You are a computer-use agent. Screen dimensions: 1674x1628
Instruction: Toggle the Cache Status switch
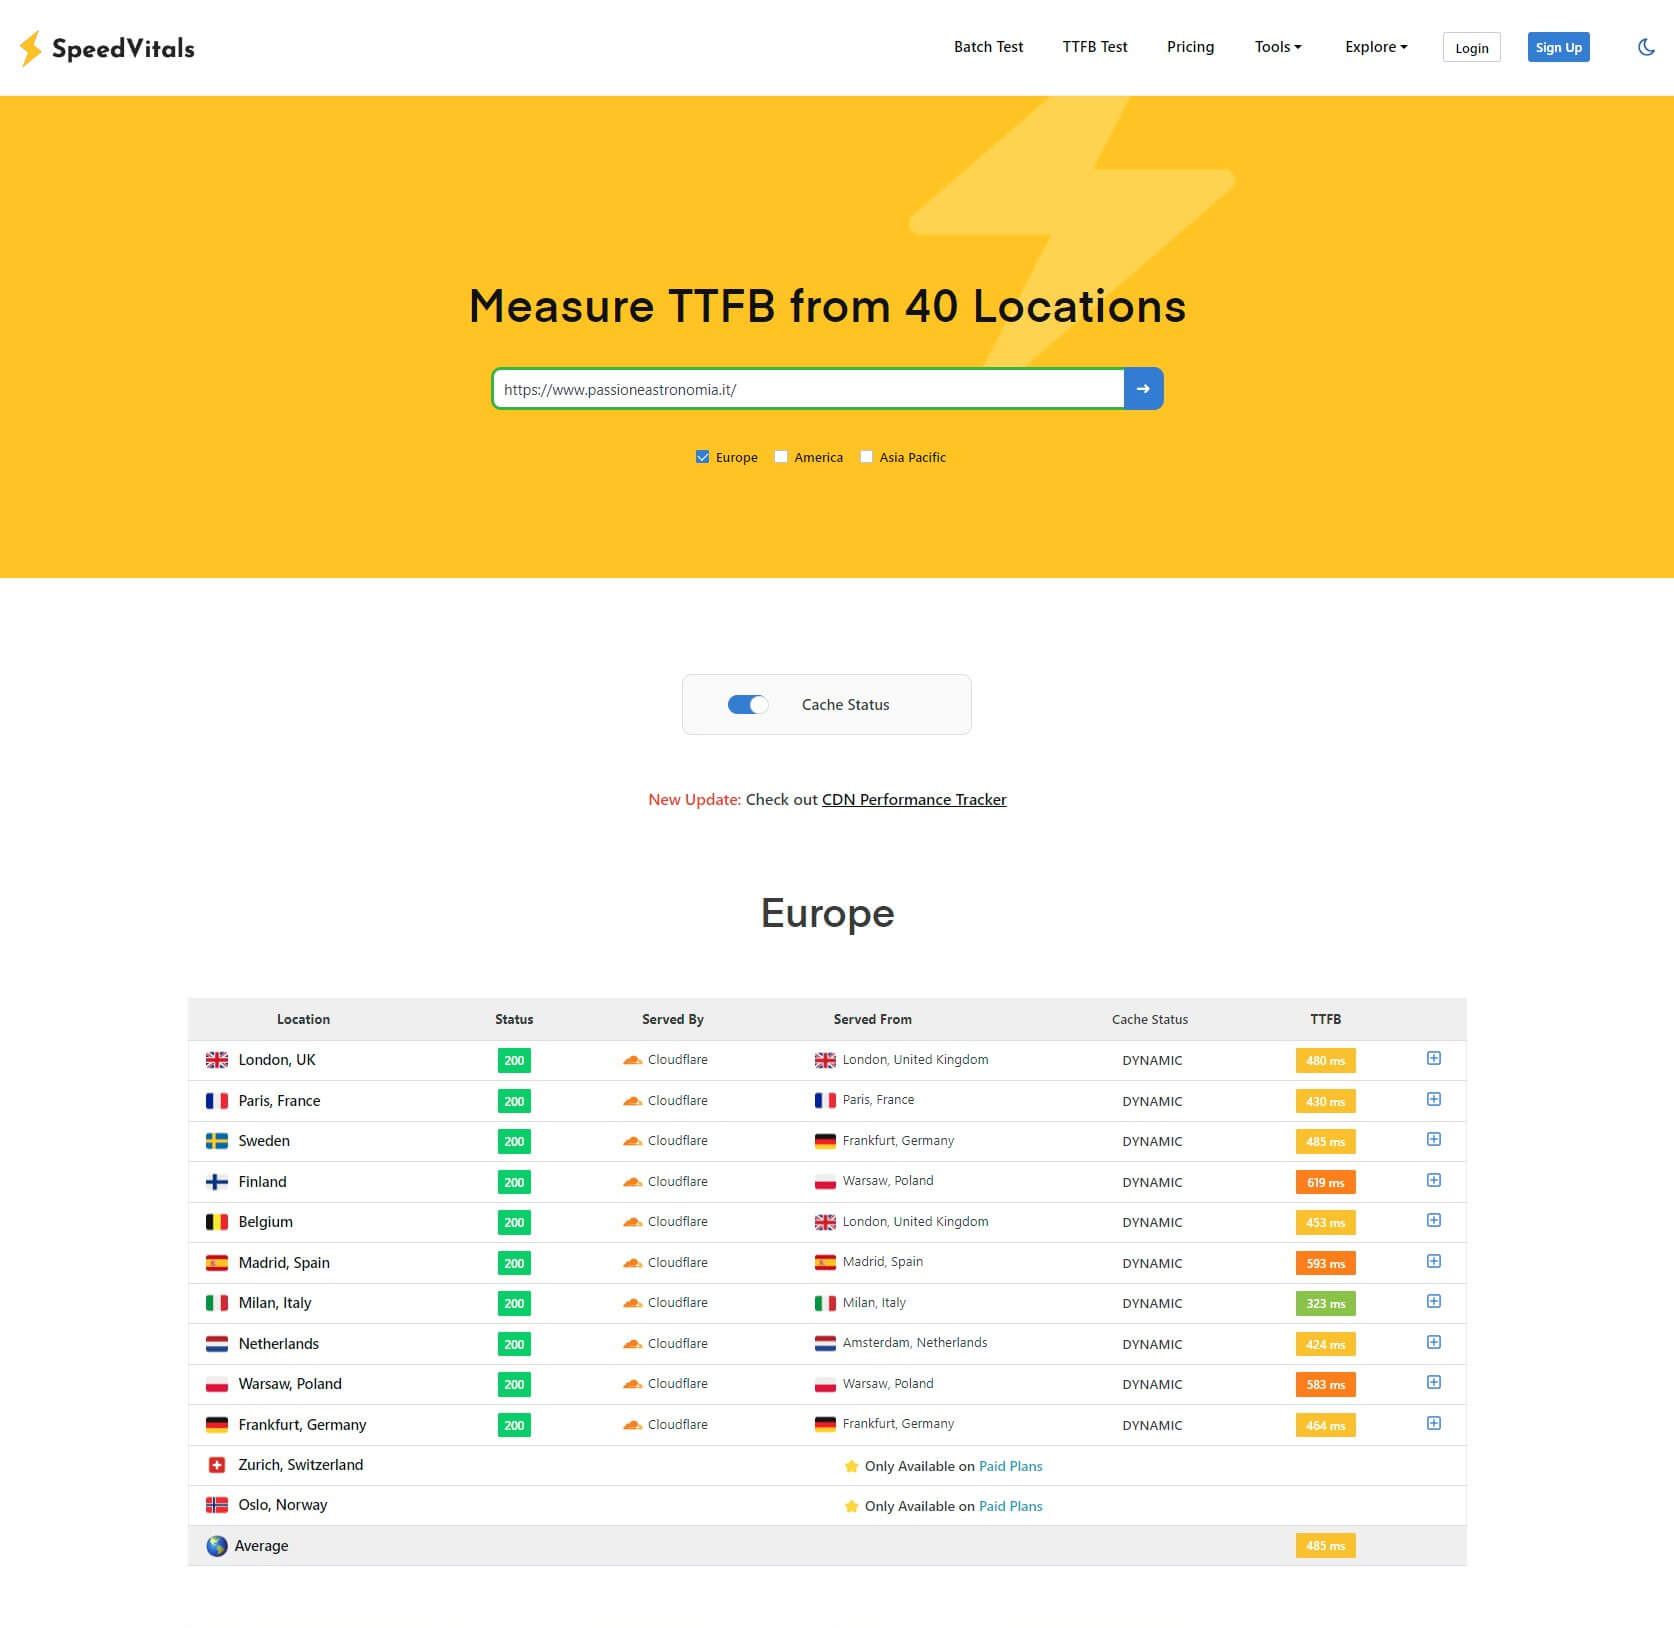748,705
